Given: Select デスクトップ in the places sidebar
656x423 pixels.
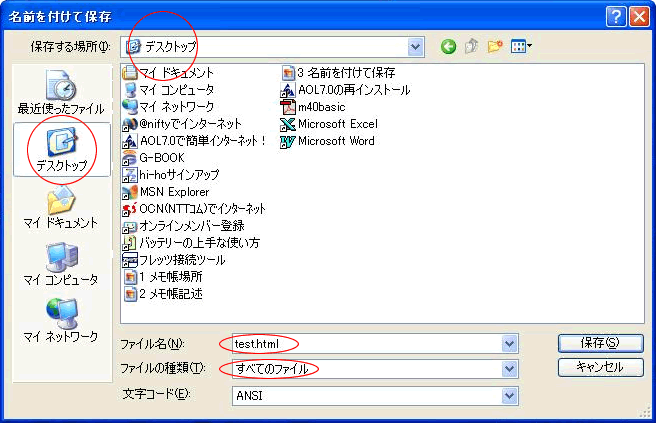Looking at the screenshot, I should (62, 150).
